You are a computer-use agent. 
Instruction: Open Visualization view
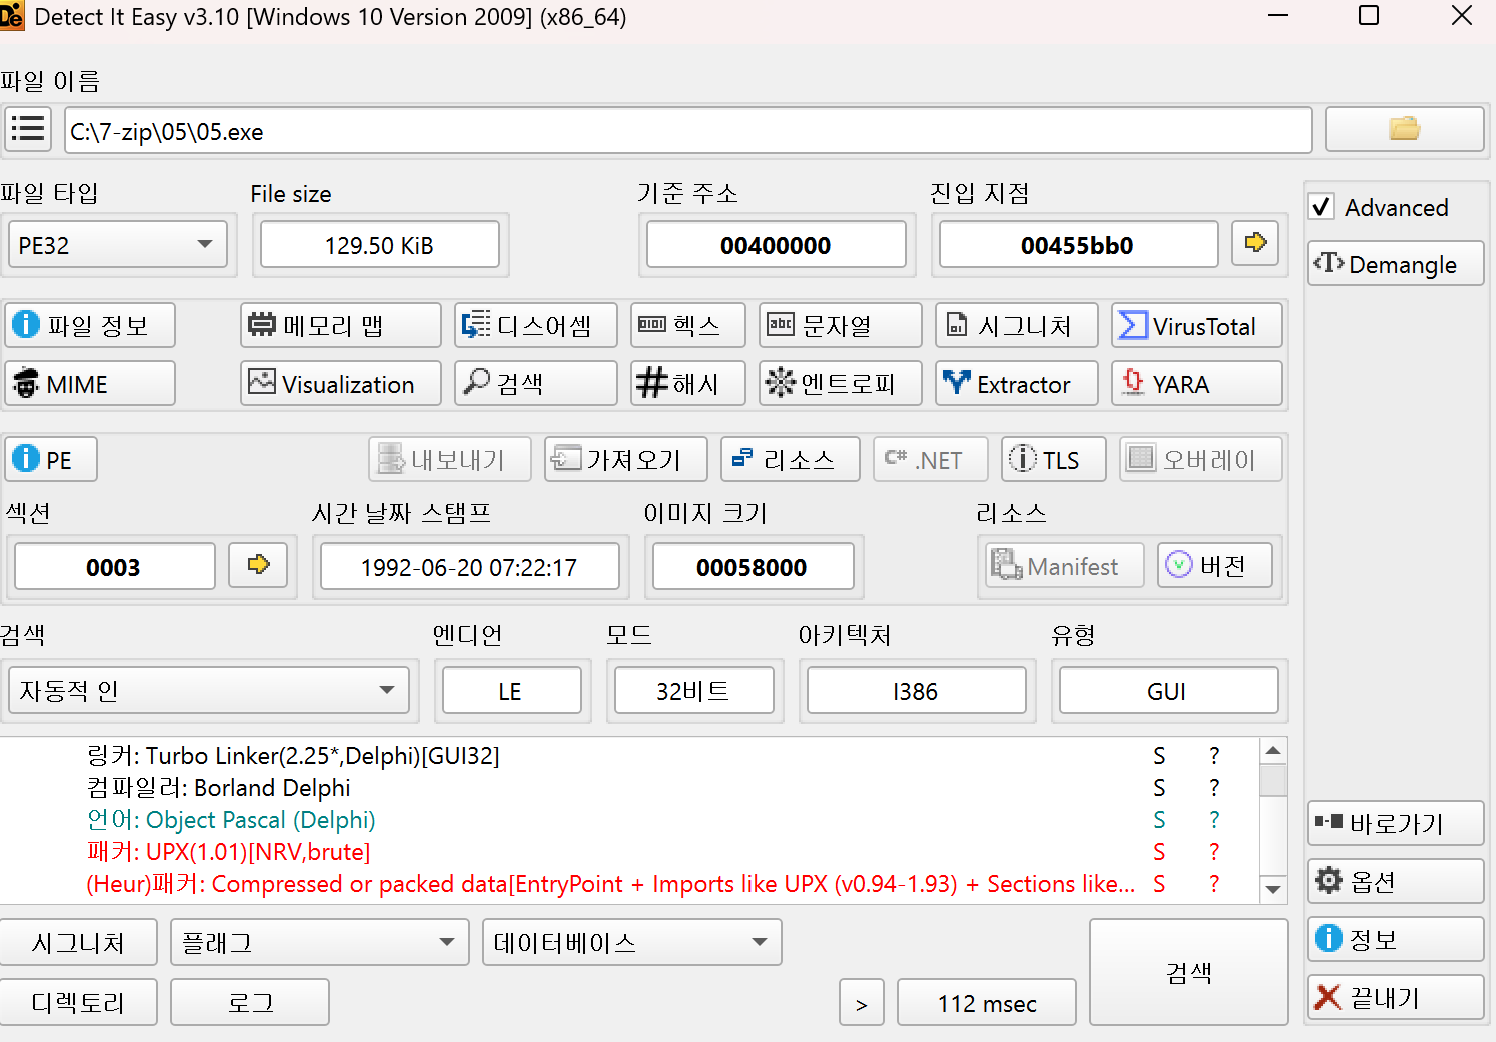pyautogui.click(x=340, y=383)
